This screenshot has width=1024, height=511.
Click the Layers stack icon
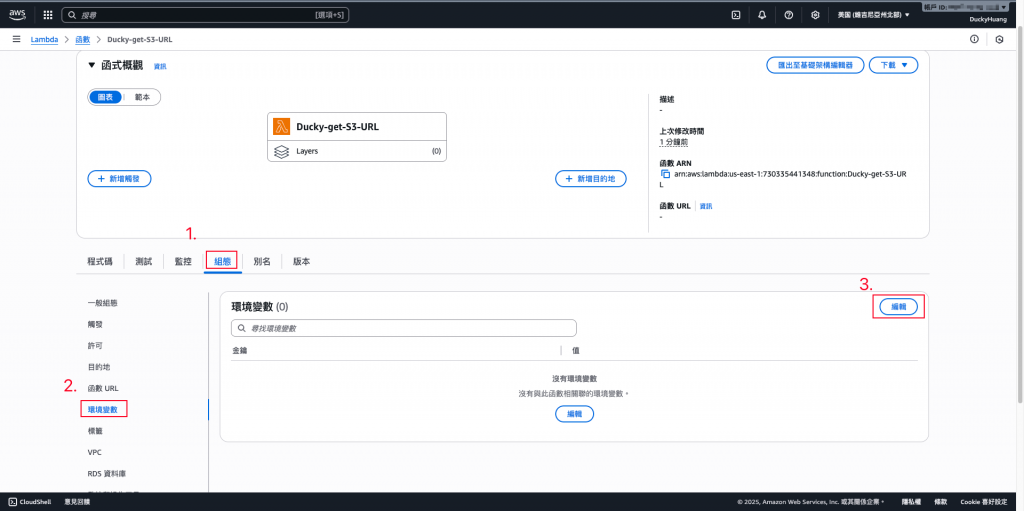pos(281,151)
